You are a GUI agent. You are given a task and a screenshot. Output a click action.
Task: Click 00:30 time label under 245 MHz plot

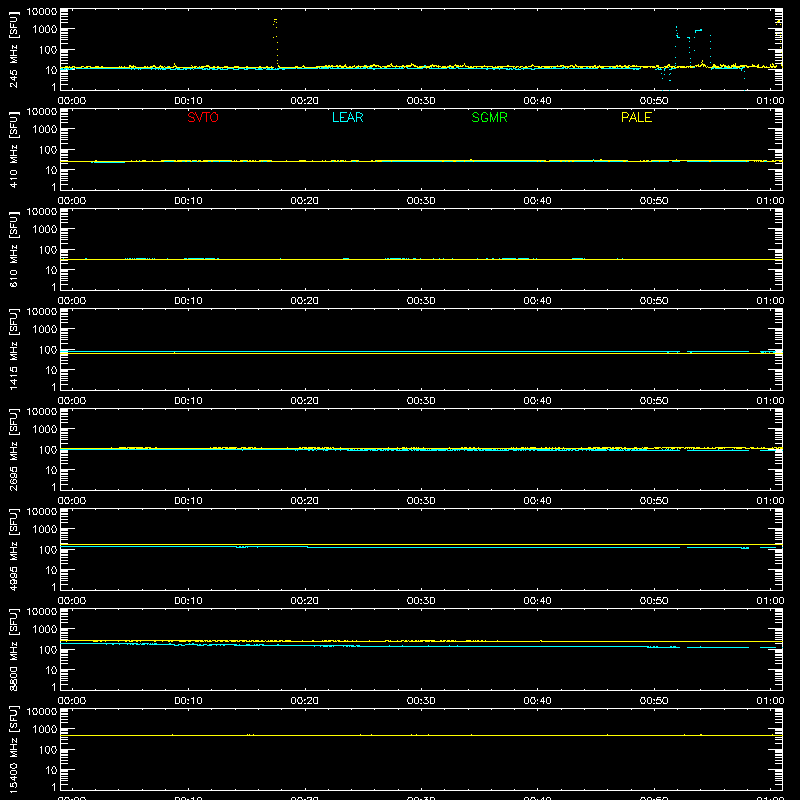(x=421, y=101)
